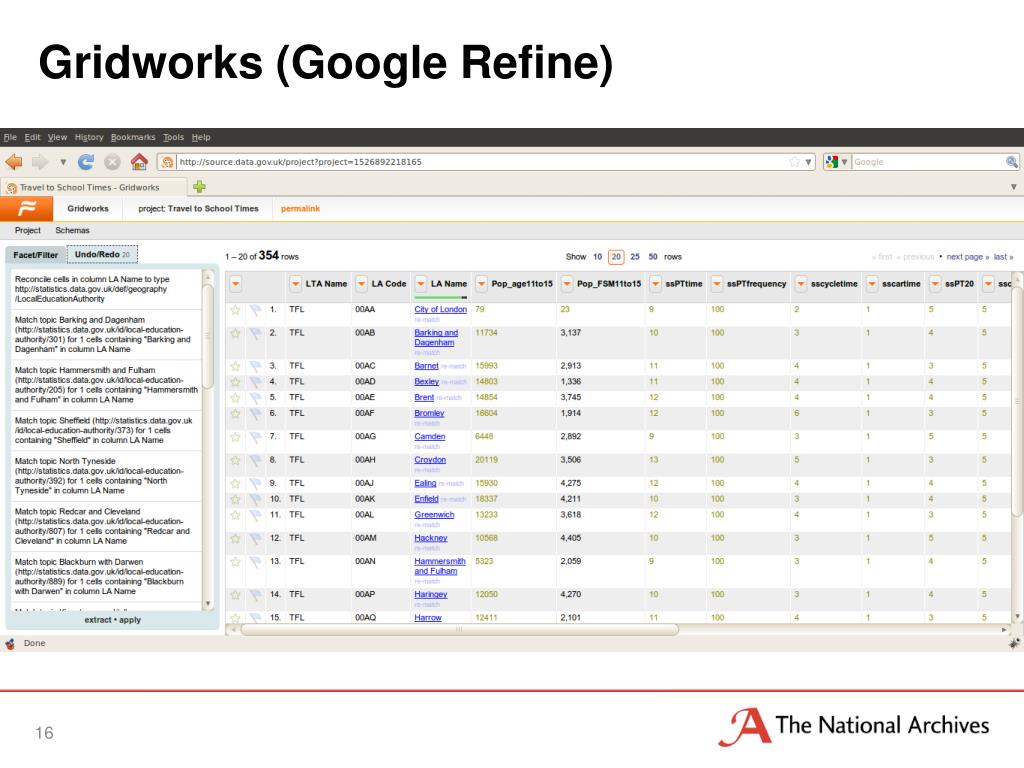The width and height of the screenshot is (1024, 768).
Task: Flag row 13 Hammersmith and Fulham
Action: coord(255,562)
